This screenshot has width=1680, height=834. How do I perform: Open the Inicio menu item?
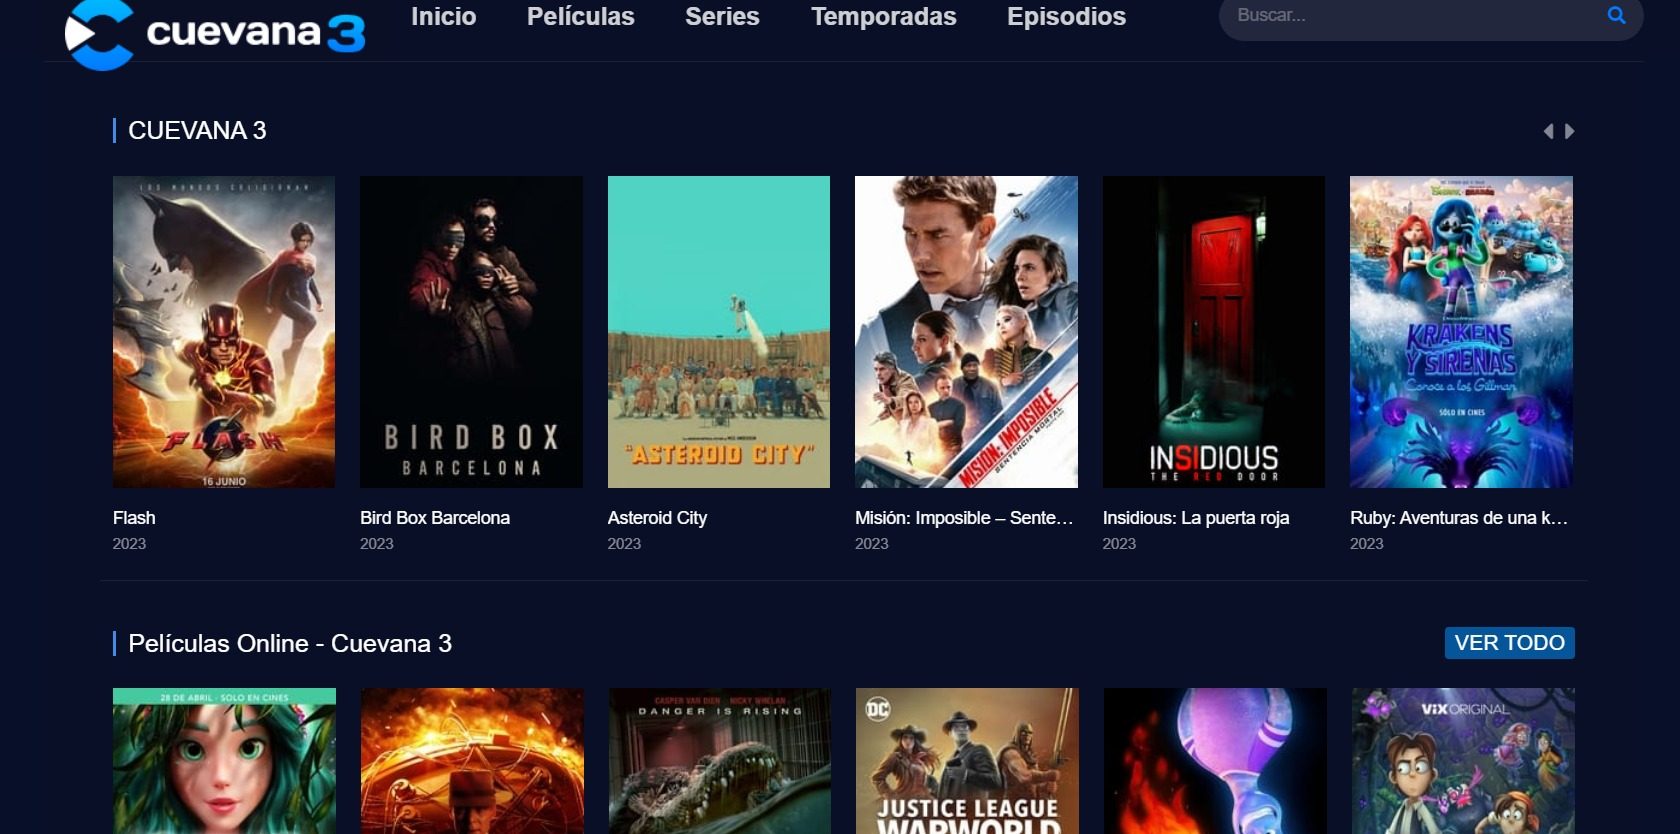[x=443, y=16]
